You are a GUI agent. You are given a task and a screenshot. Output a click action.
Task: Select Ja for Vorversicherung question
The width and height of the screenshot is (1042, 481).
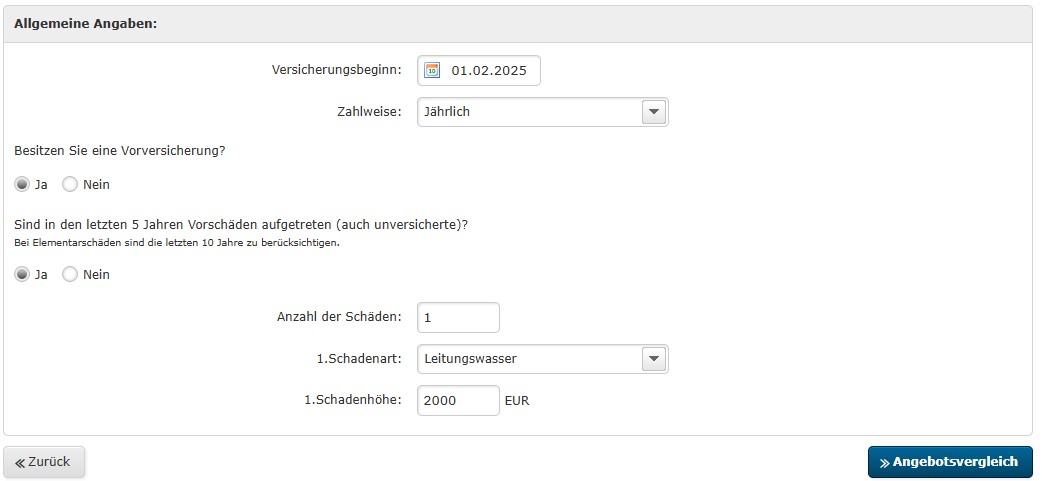click(22, 185)
